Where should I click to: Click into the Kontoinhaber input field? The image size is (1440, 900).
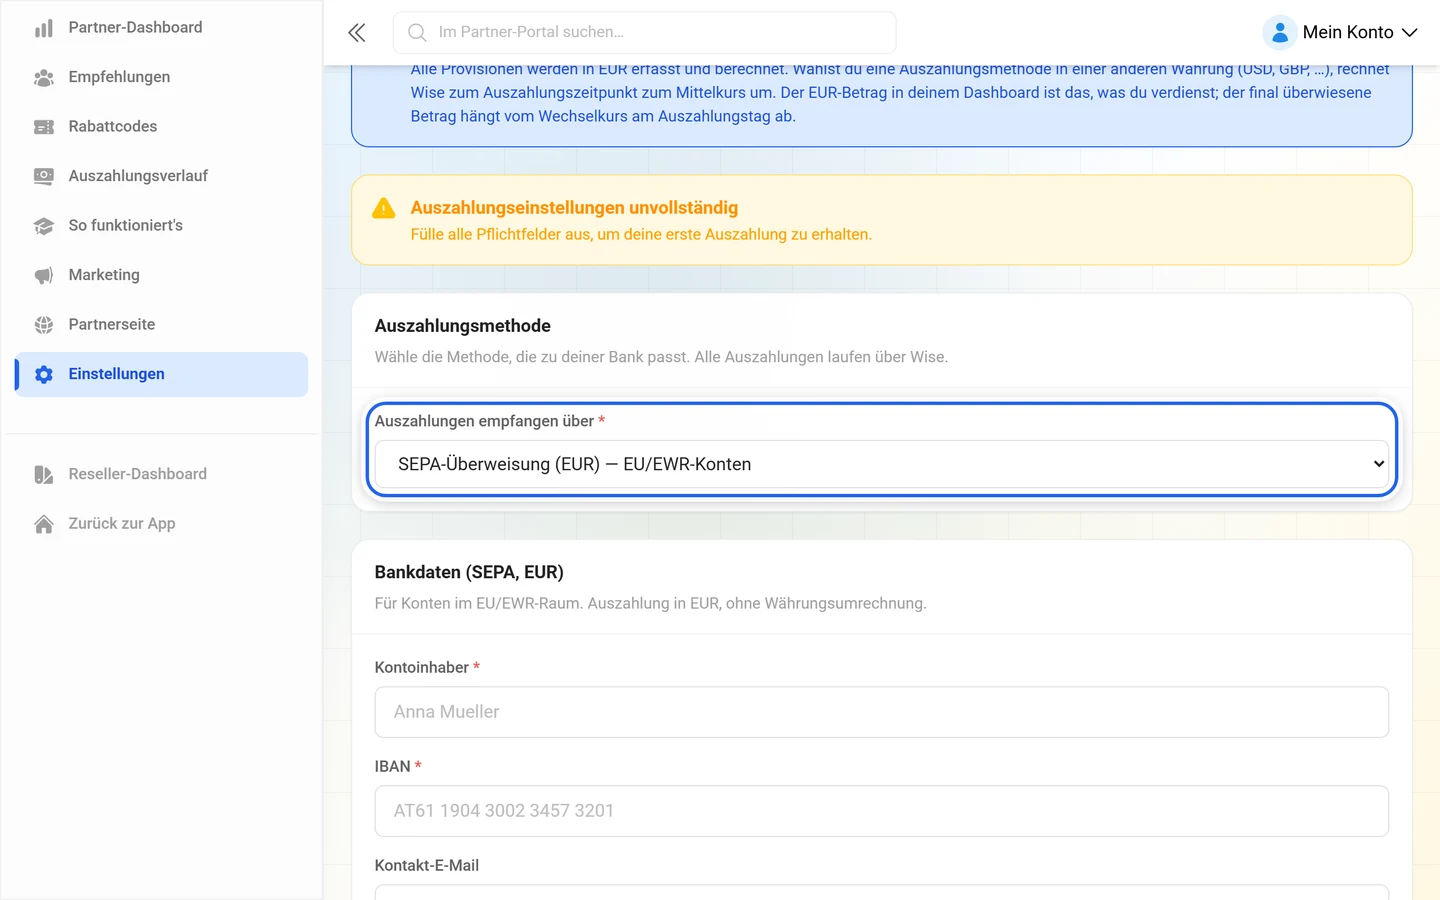tap(882, 712)
